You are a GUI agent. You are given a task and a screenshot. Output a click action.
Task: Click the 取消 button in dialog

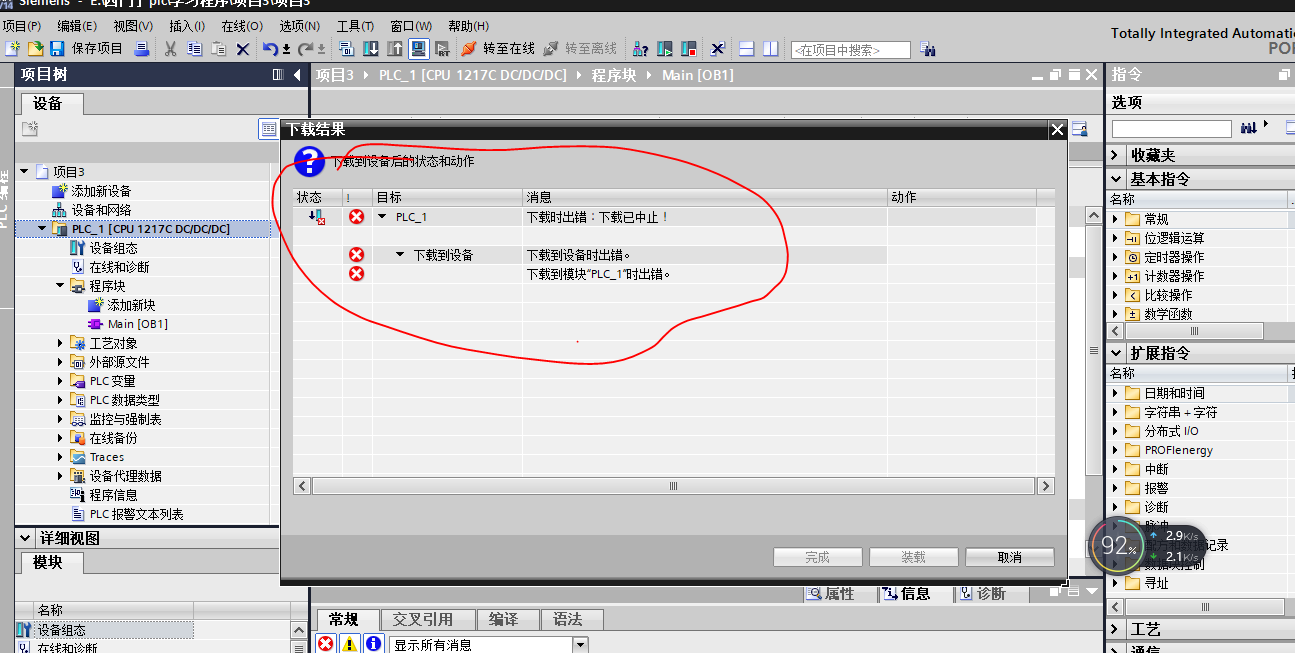coord(1009,557)
